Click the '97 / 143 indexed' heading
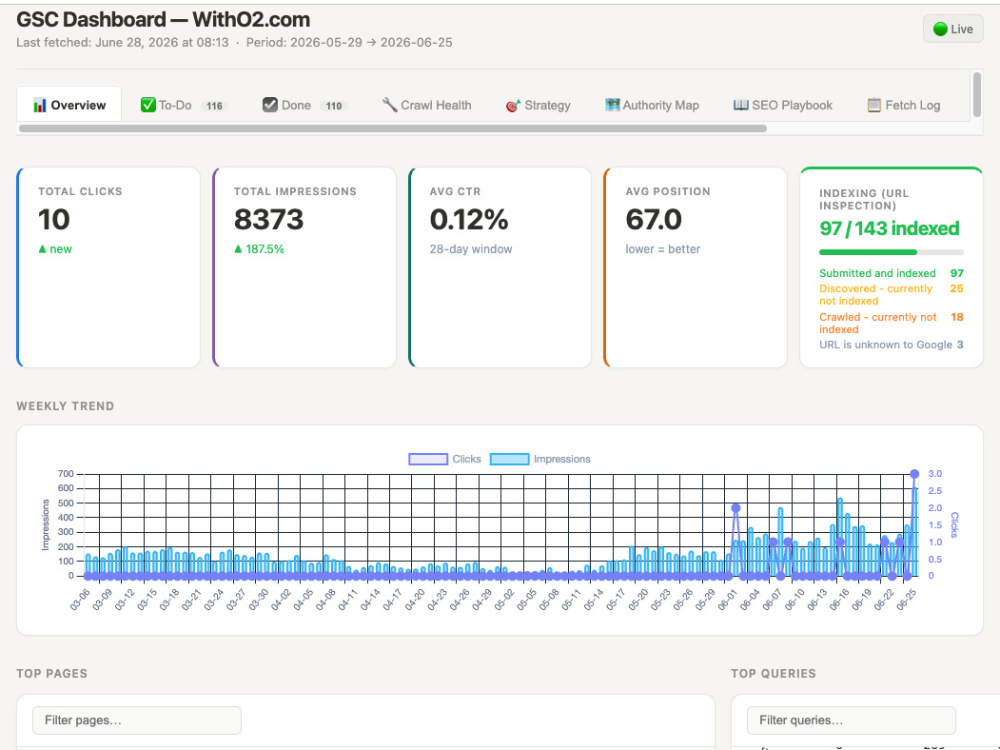1000x750 pixels. pyautogui.click(x=889, y=228)
